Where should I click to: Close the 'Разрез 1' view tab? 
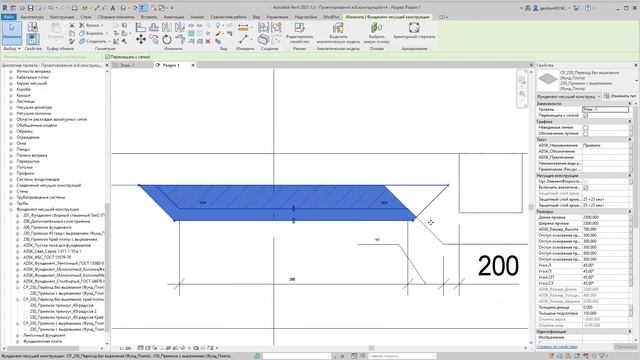click(x=193, y=65)
